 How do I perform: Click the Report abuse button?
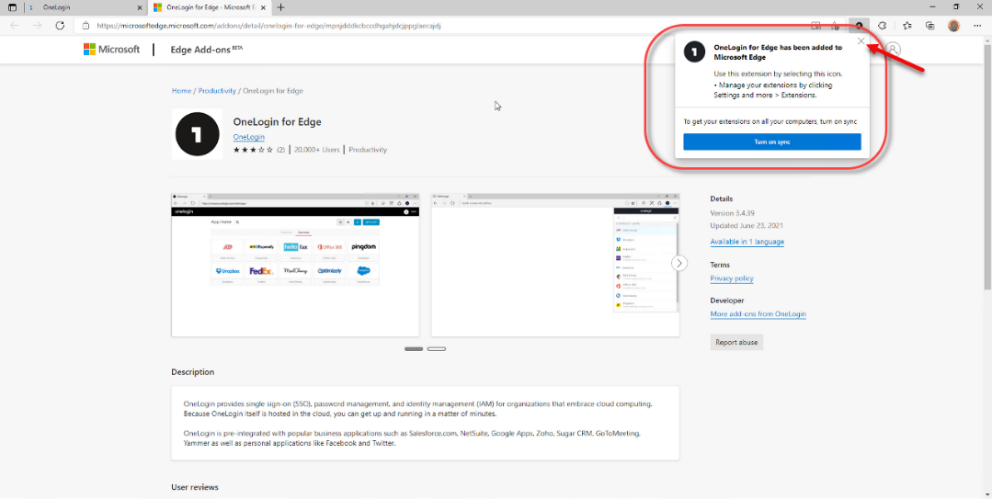click(737, 342)
